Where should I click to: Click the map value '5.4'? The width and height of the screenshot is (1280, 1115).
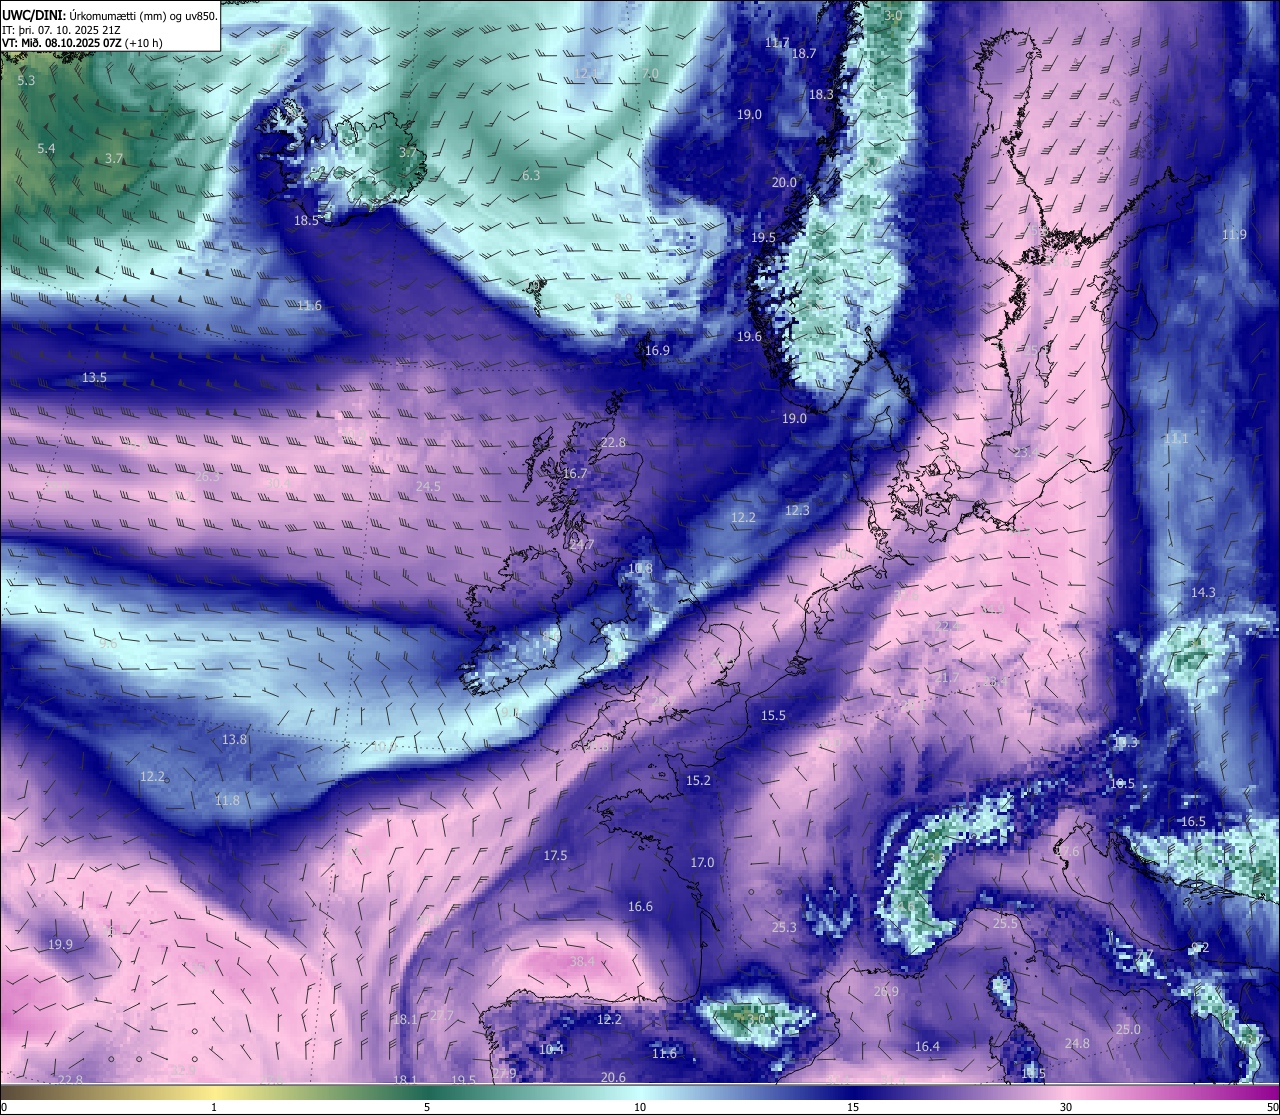pyautogui.click(x=46, y=149)
